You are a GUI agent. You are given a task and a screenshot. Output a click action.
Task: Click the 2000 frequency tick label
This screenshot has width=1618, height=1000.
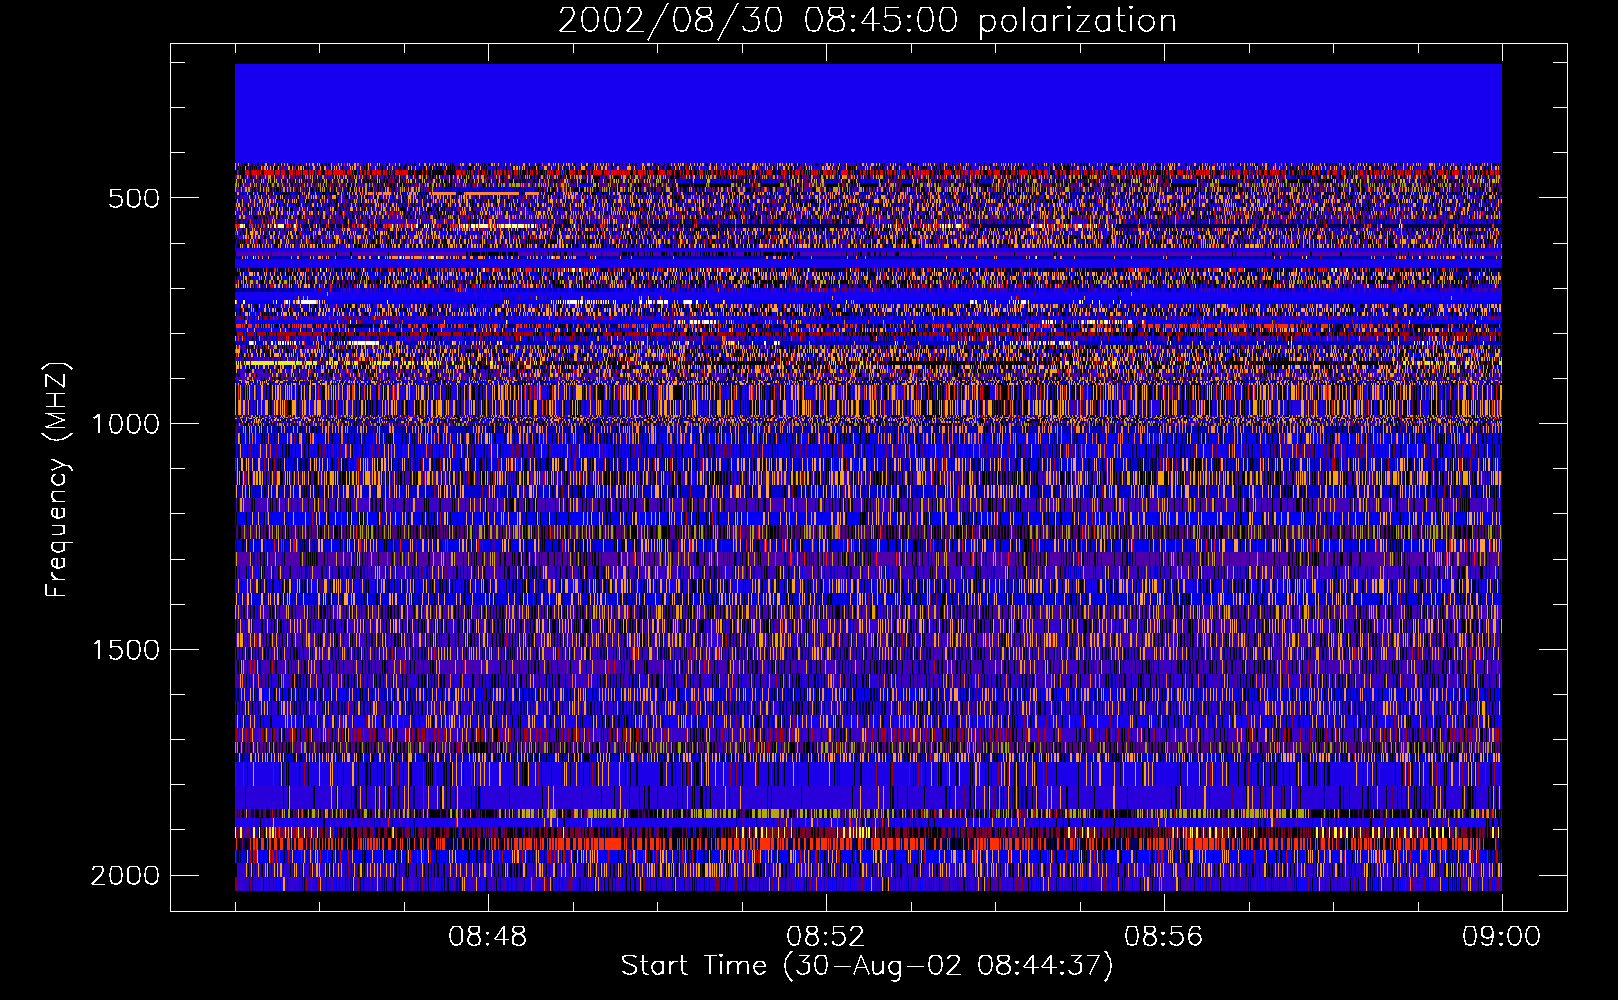[125, 876]
